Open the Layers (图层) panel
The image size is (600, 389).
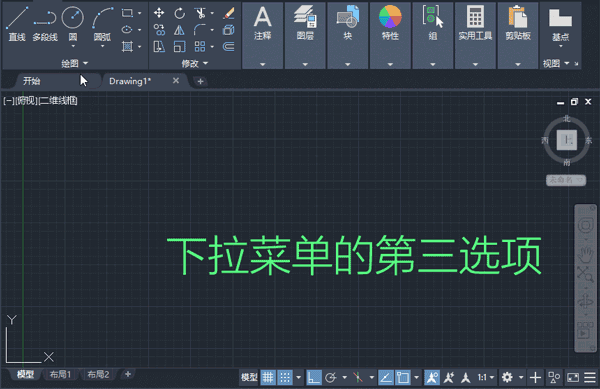[x=305, y=35]
